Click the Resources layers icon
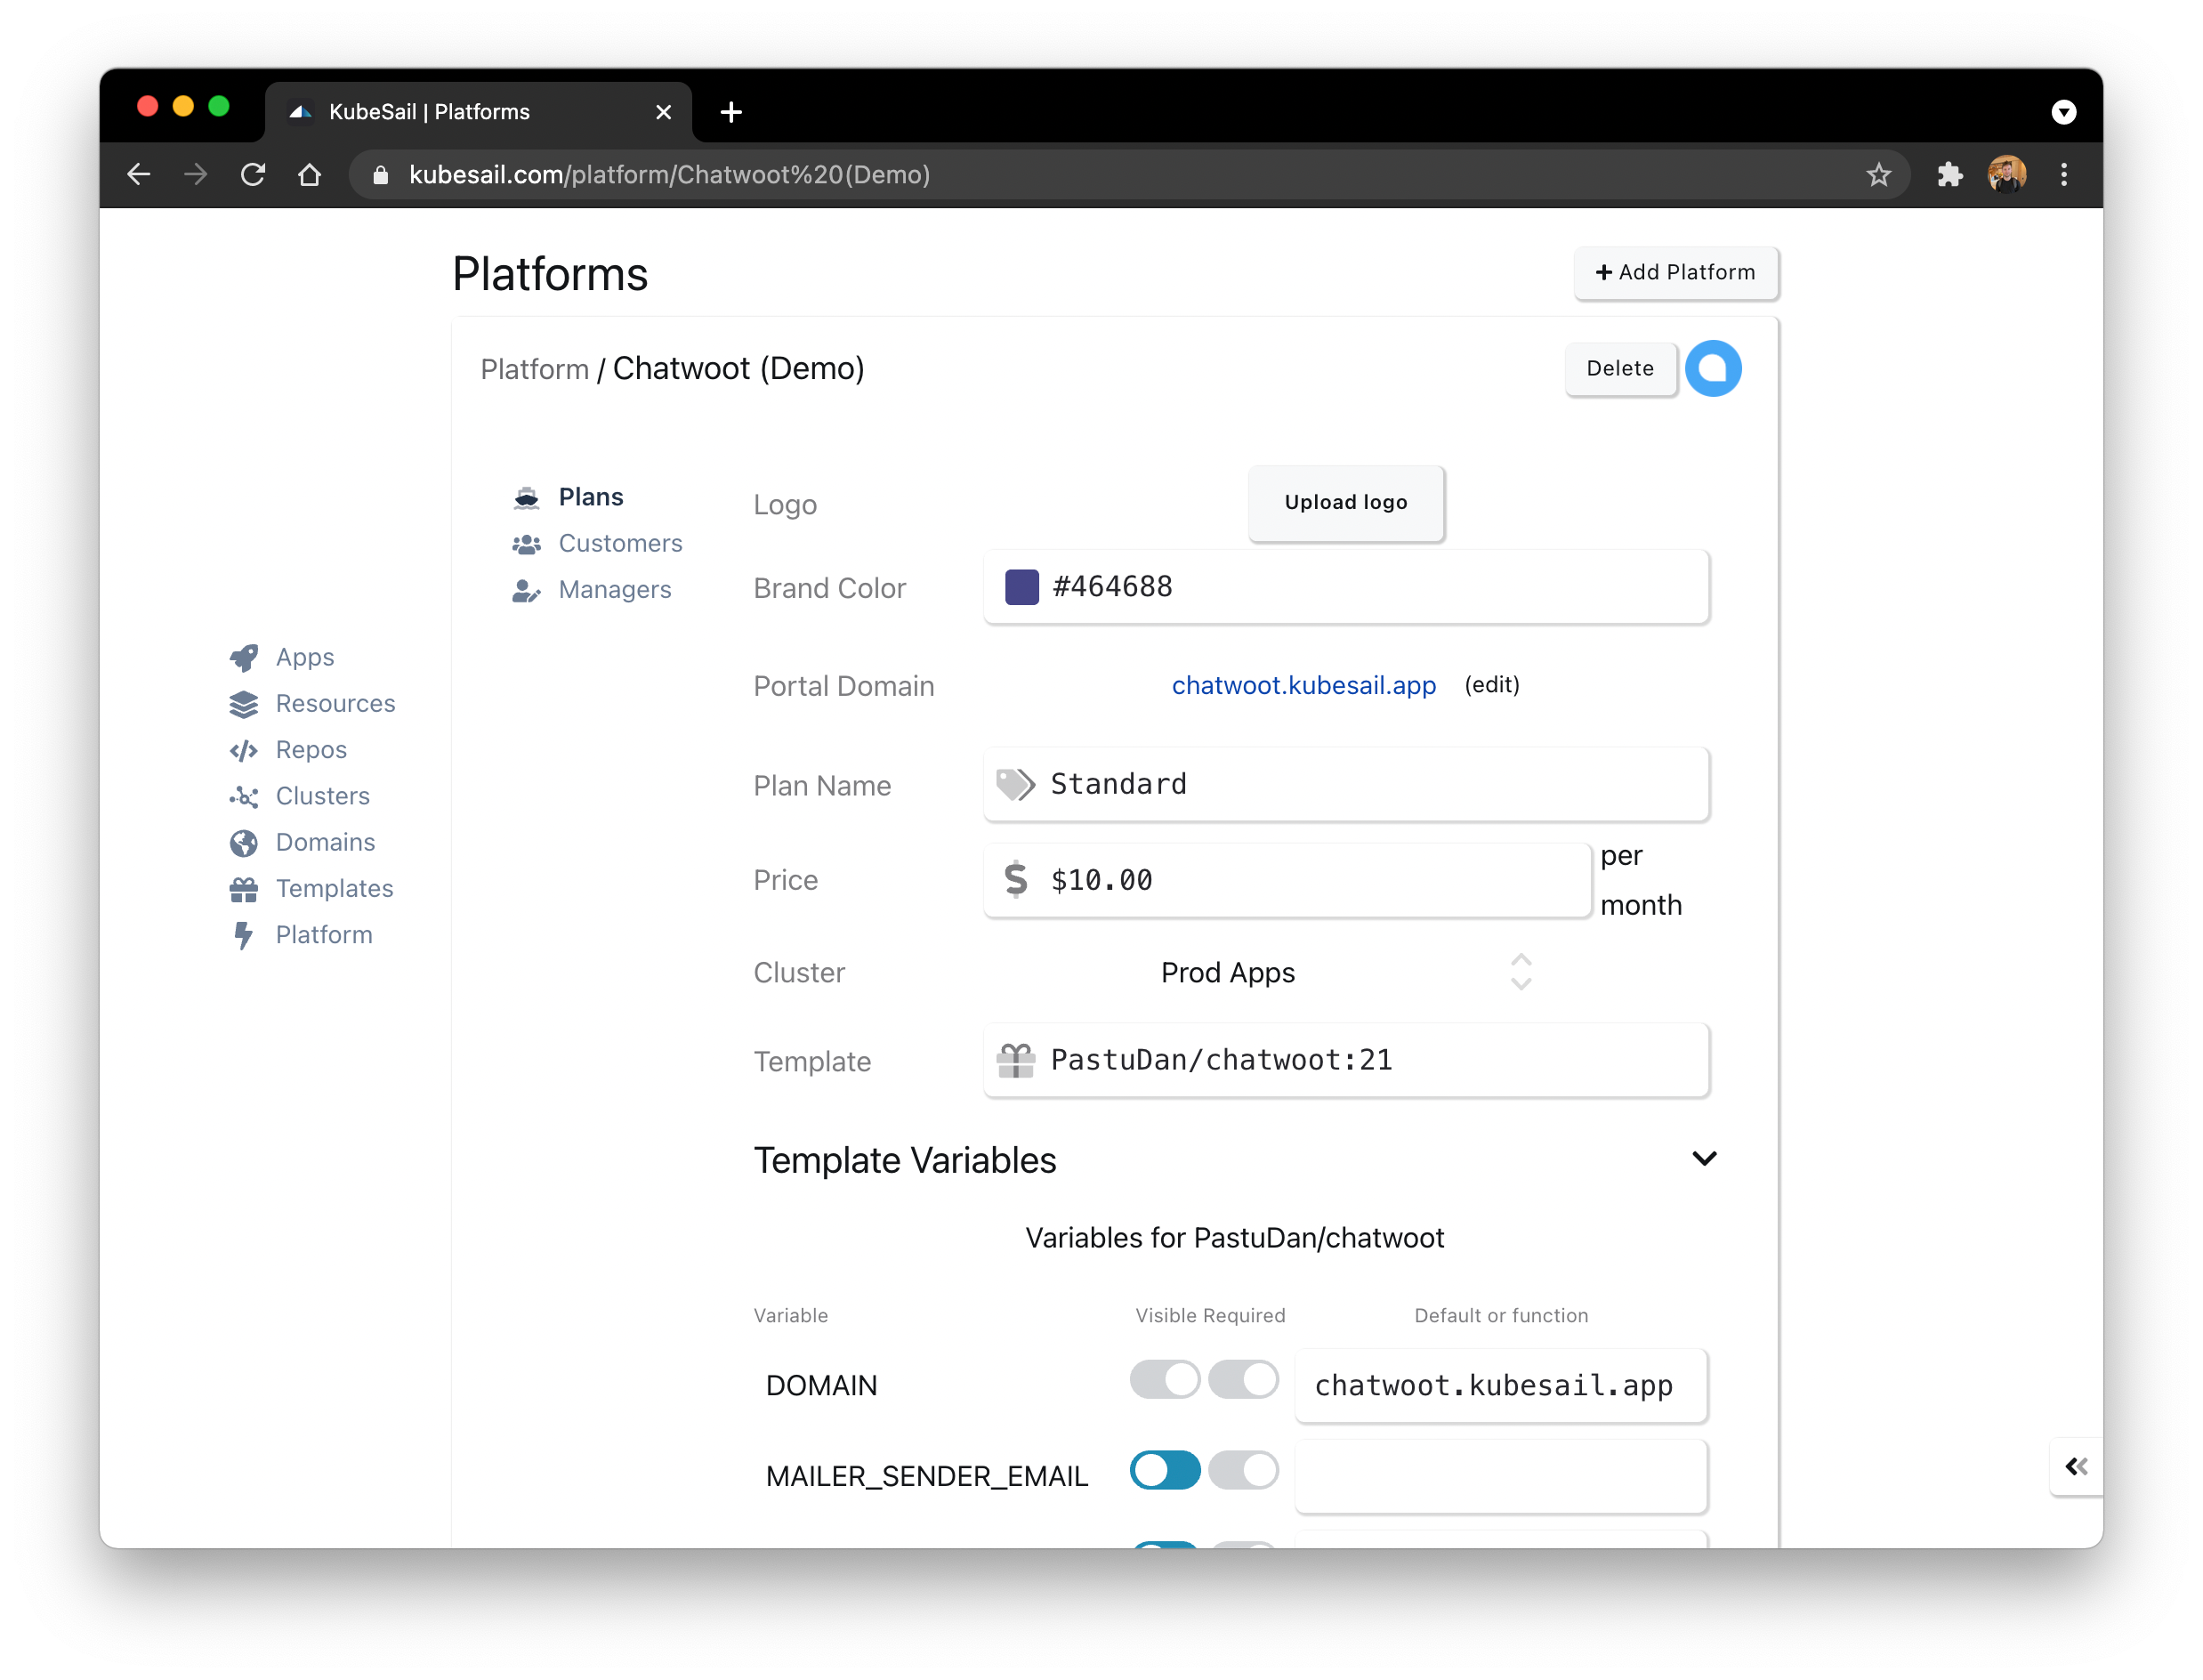The image size is (2203, 1680). [x=243, y=704]
